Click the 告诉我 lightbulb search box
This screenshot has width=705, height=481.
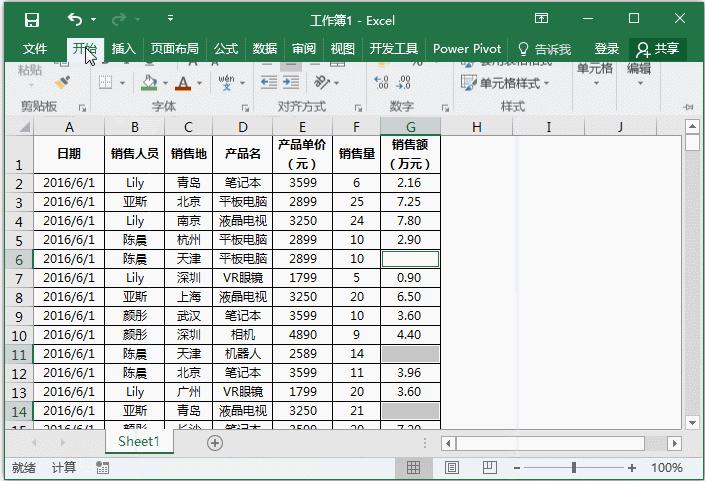click(x=544, y=49)
